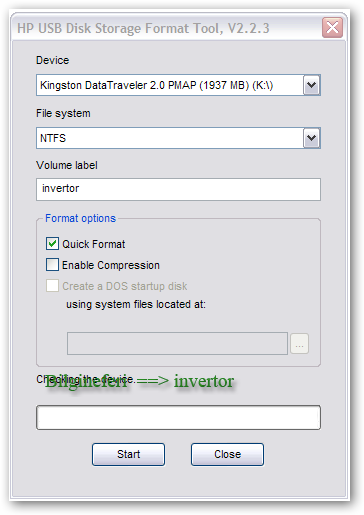This screenshot has width=364, height=515.
Task: Select the Kingston DataTraveler device field
Action: 178,85
